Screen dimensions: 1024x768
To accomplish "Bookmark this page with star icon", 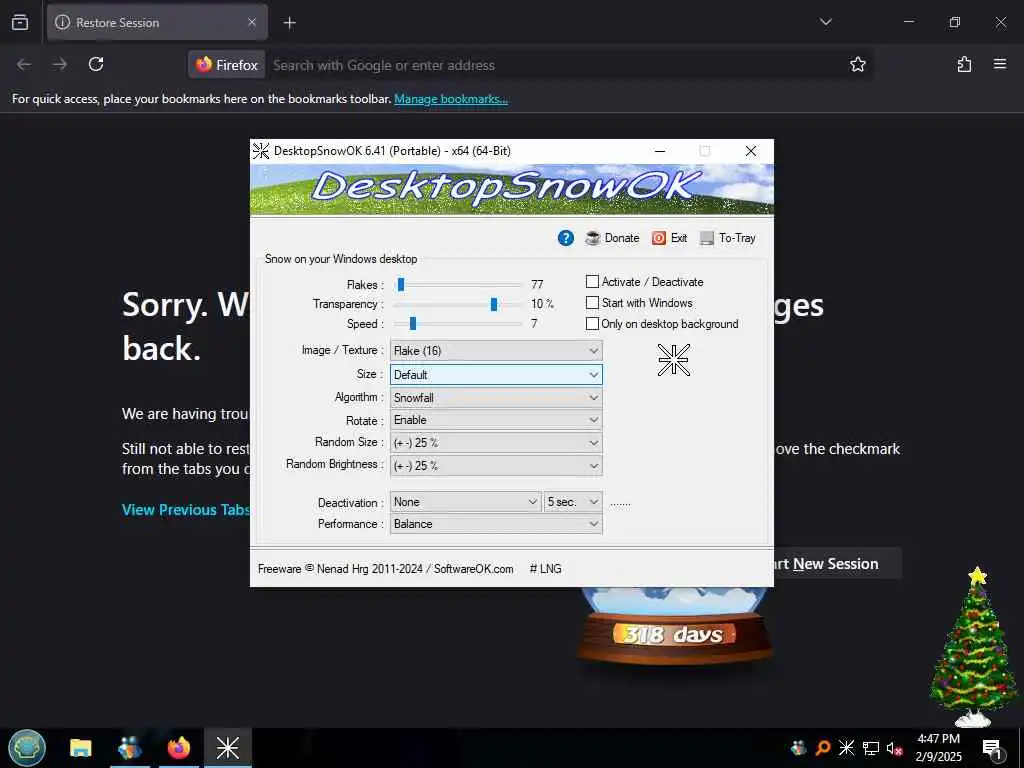I will point(857,64).
